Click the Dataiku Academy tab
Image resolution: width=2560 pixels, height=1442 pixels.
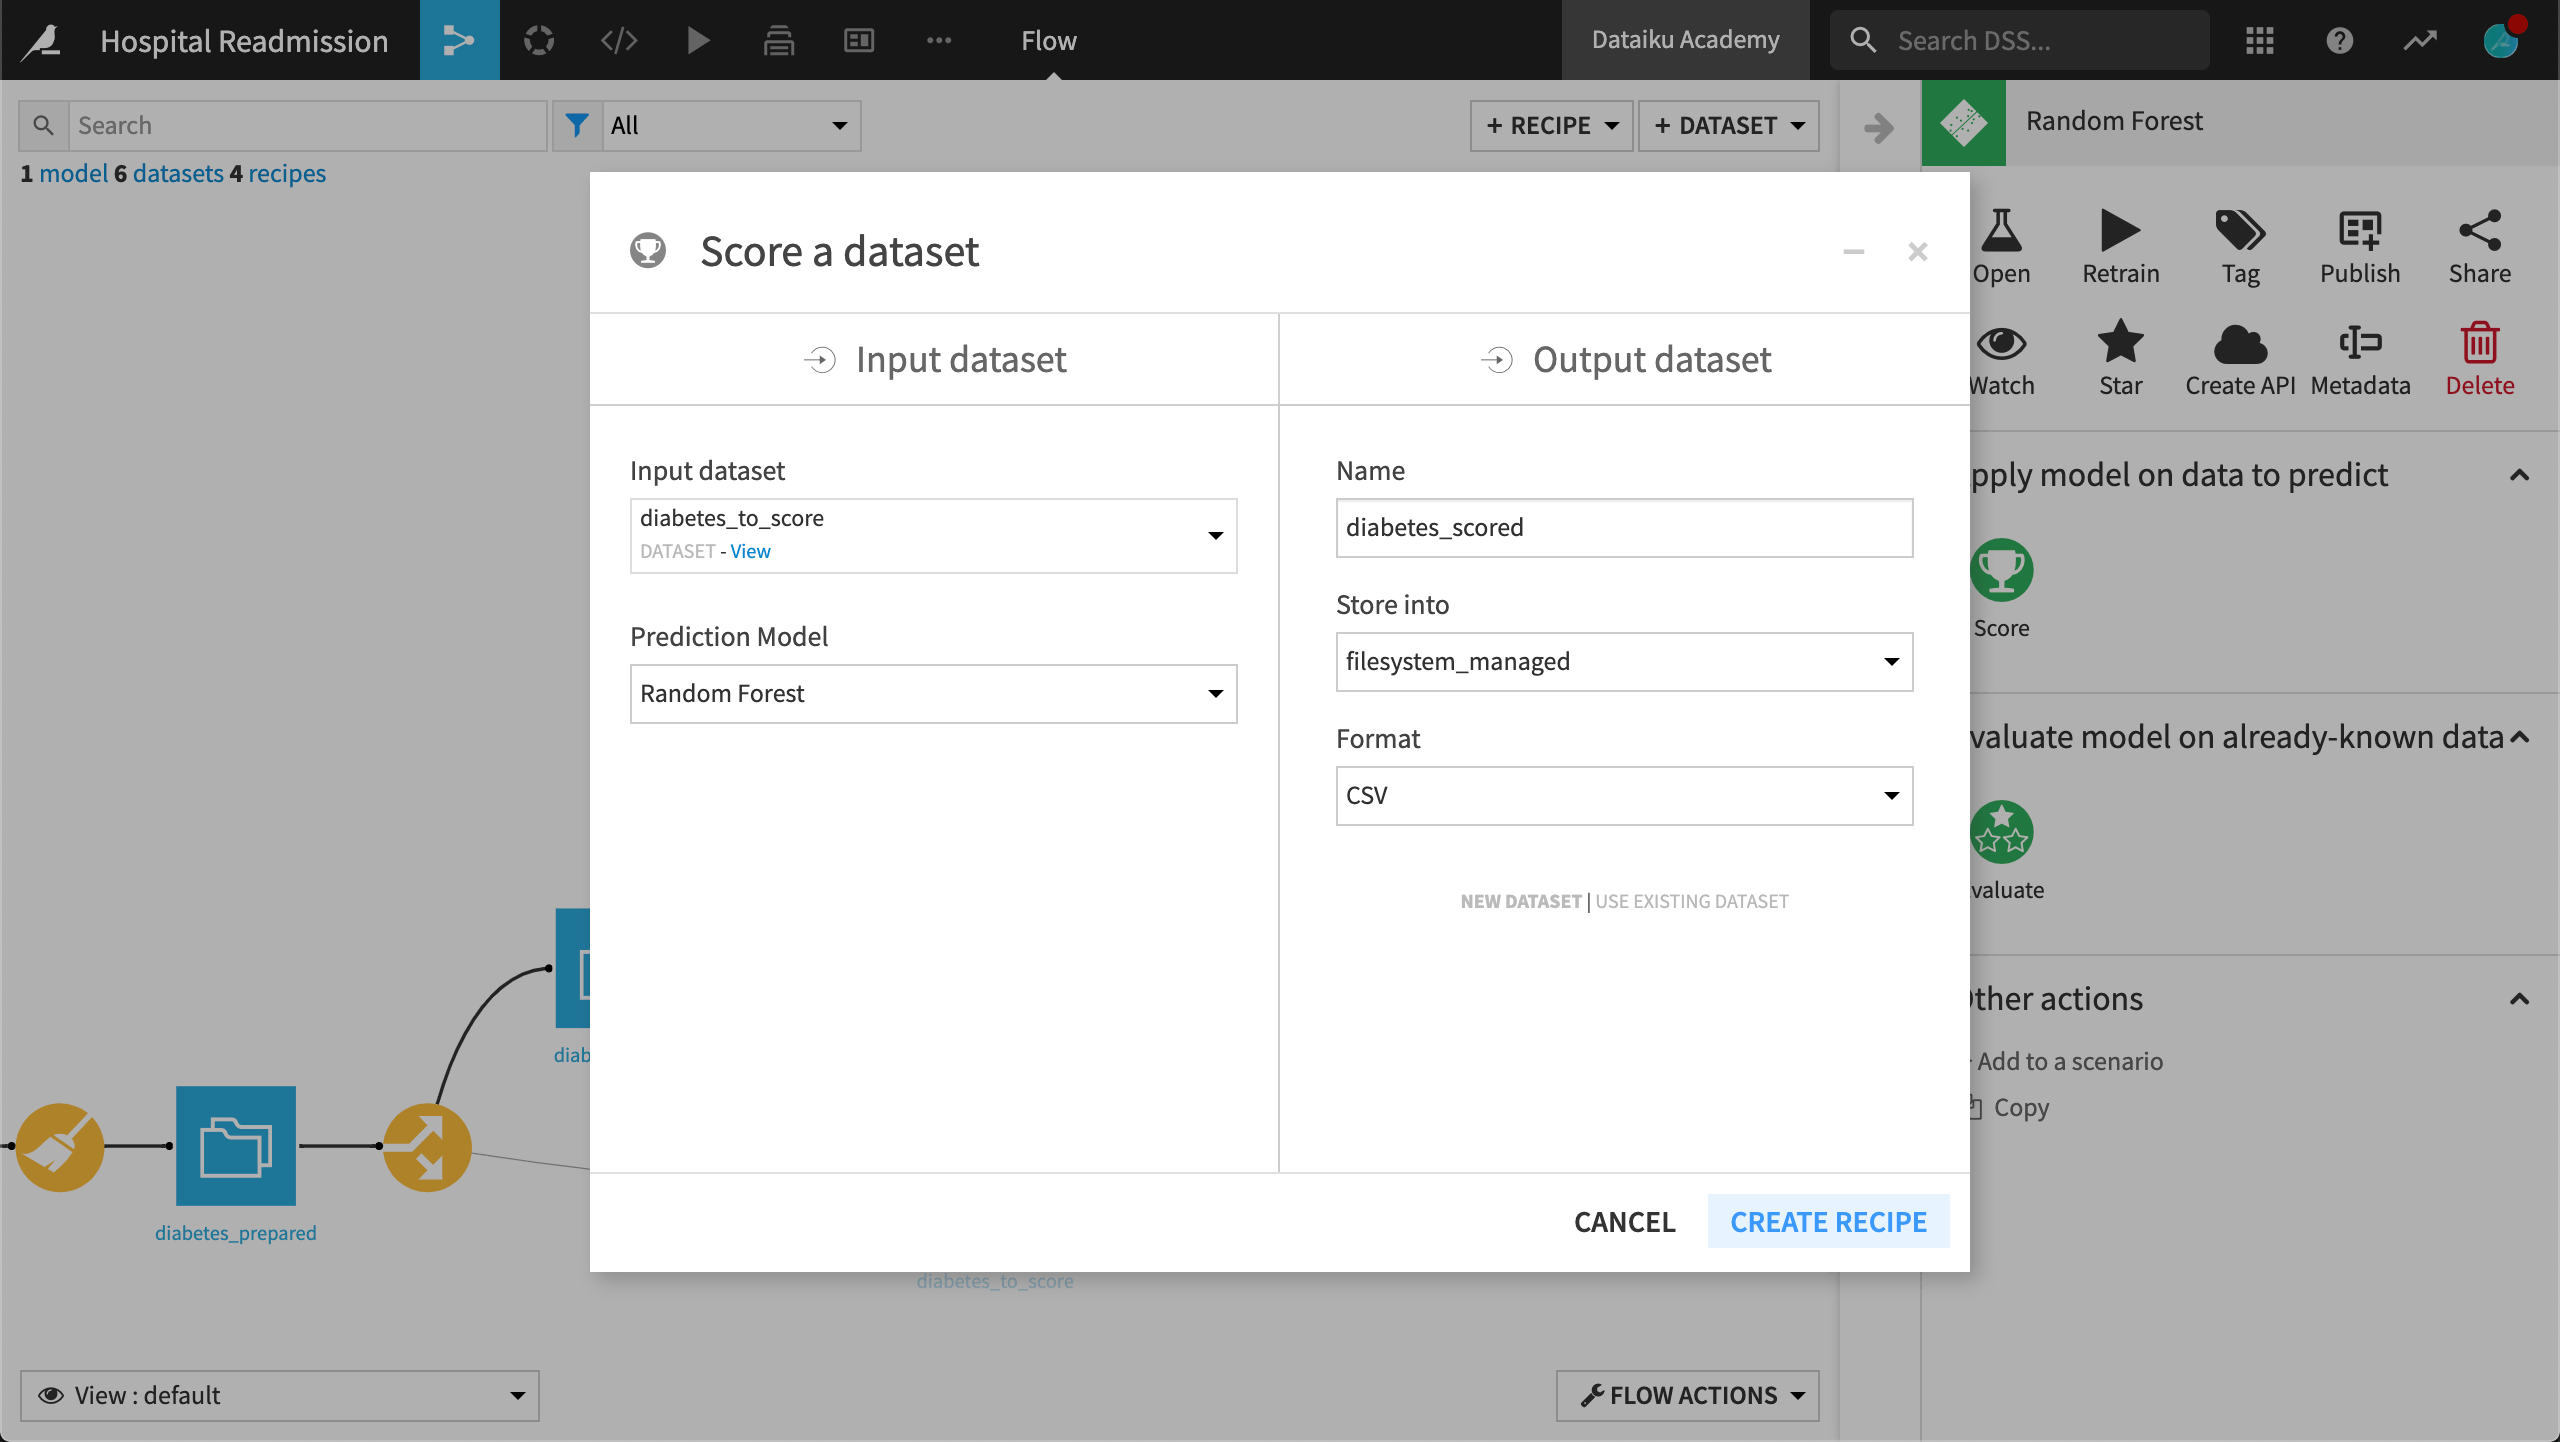(1686, 40)
